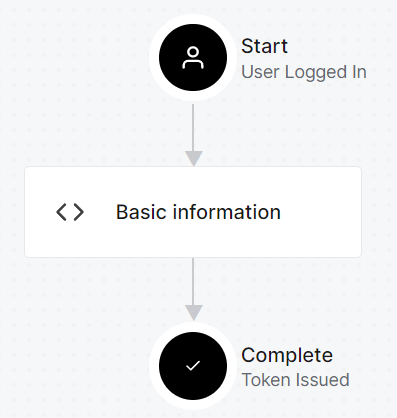The width and height of the screenshot is (397, 418).
Task: Click the checkmark icon in Complete node
Action: 193,366
